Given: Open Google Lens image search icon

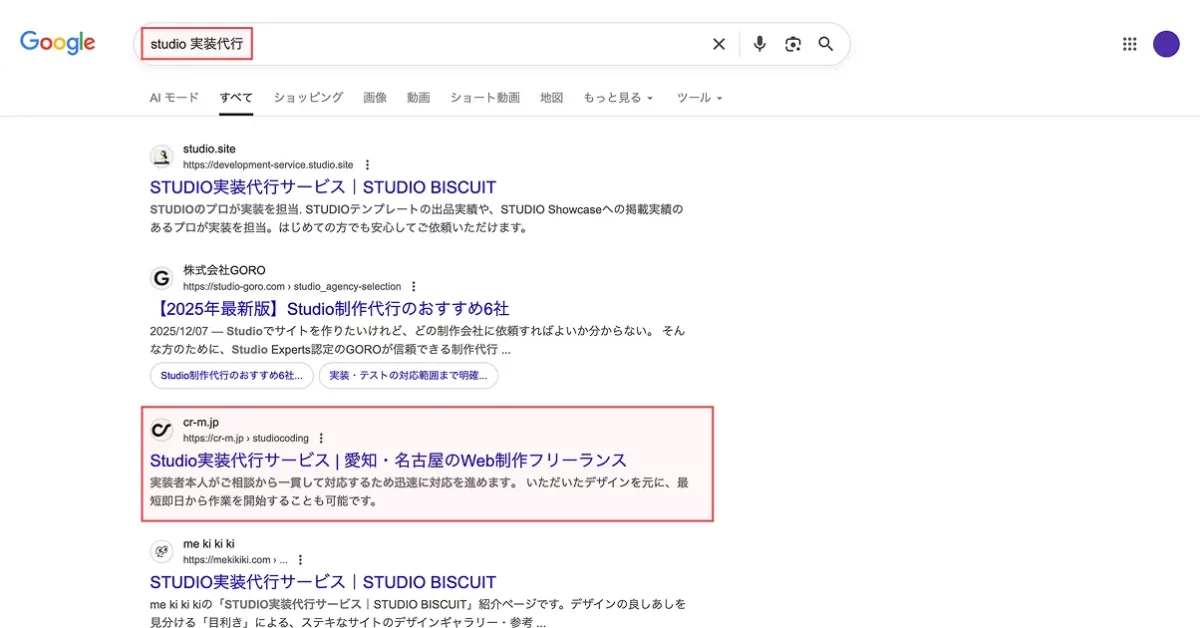Looking at the screenshot, I should (793, 44).
